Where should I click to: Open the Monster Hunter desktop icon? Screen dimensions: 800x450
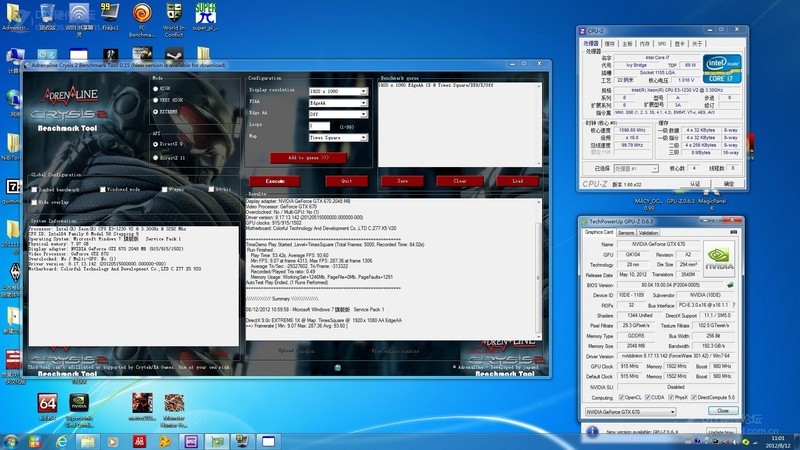click(173, 410)
